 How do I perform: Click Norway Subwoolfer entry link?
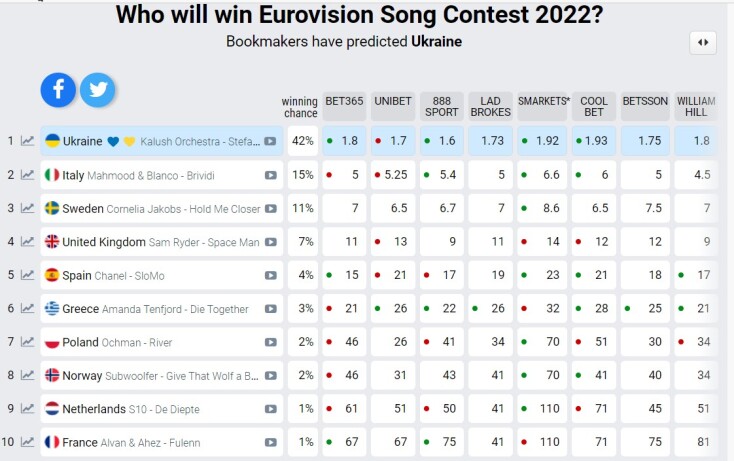[x=160, y=376]
